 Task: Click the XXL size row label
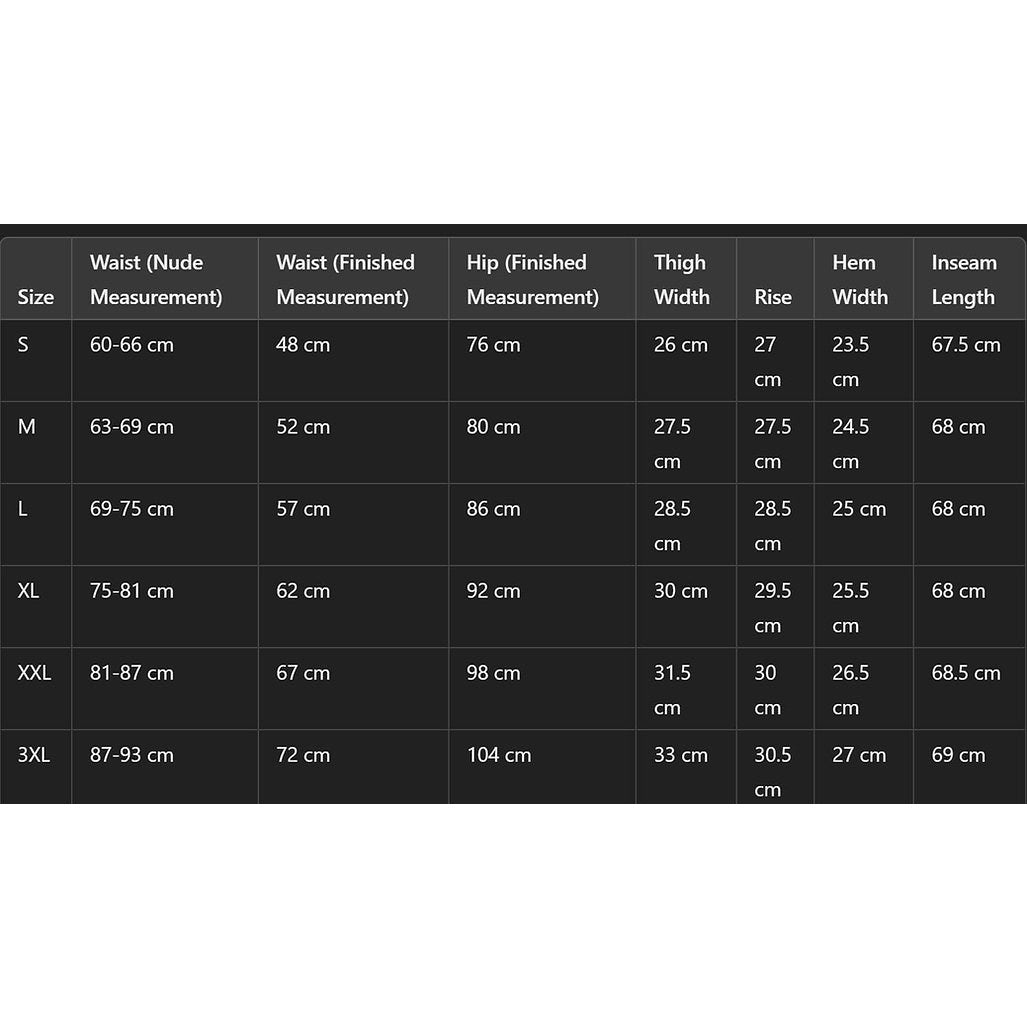[x=34, y=673]
